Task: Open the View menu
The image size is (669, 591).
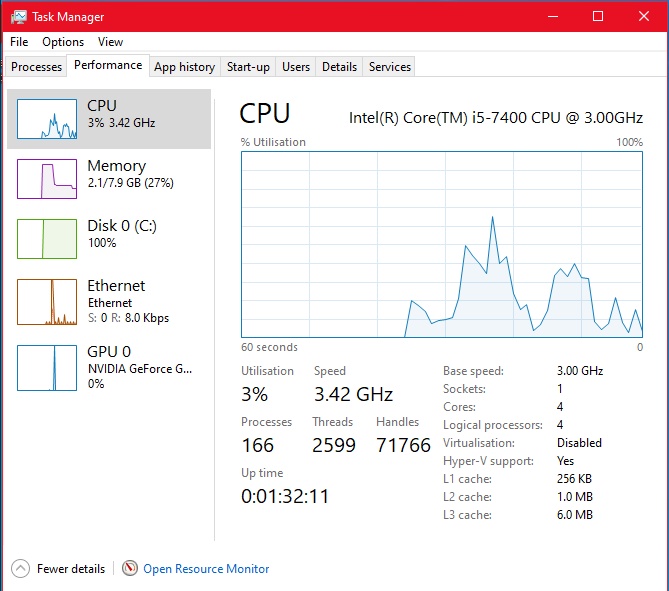Action: tap(110, 42)
